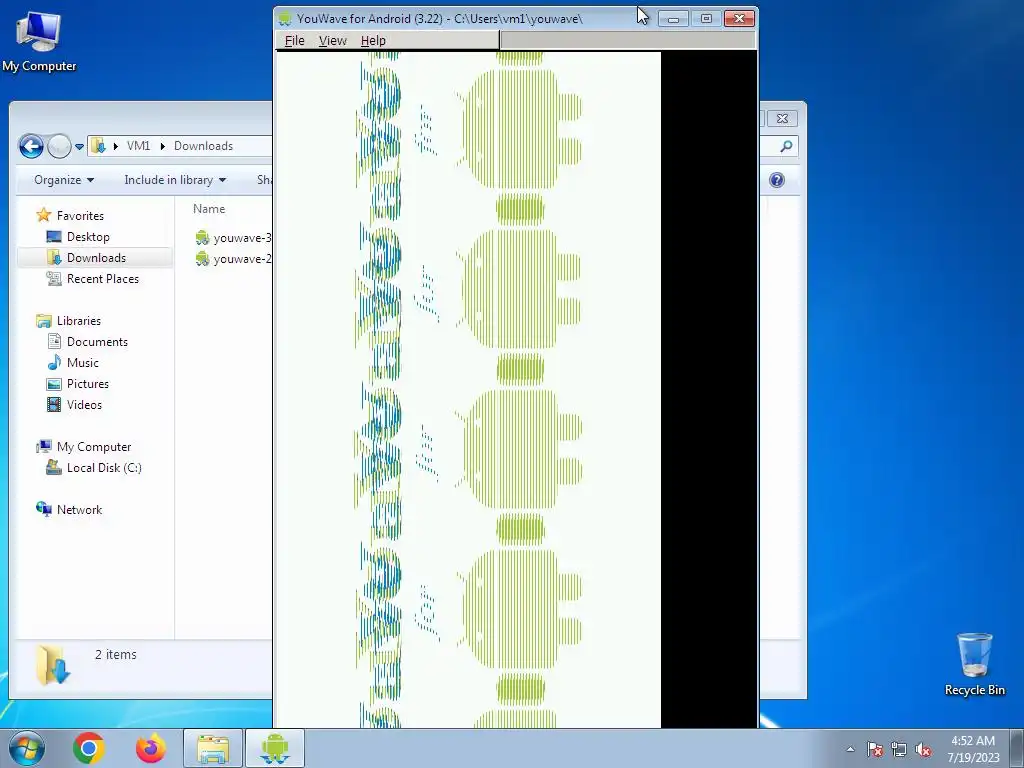Screen dimensions: 1024x768
Task: Open Videos library in navigation pane
Action: coord(84,404)
